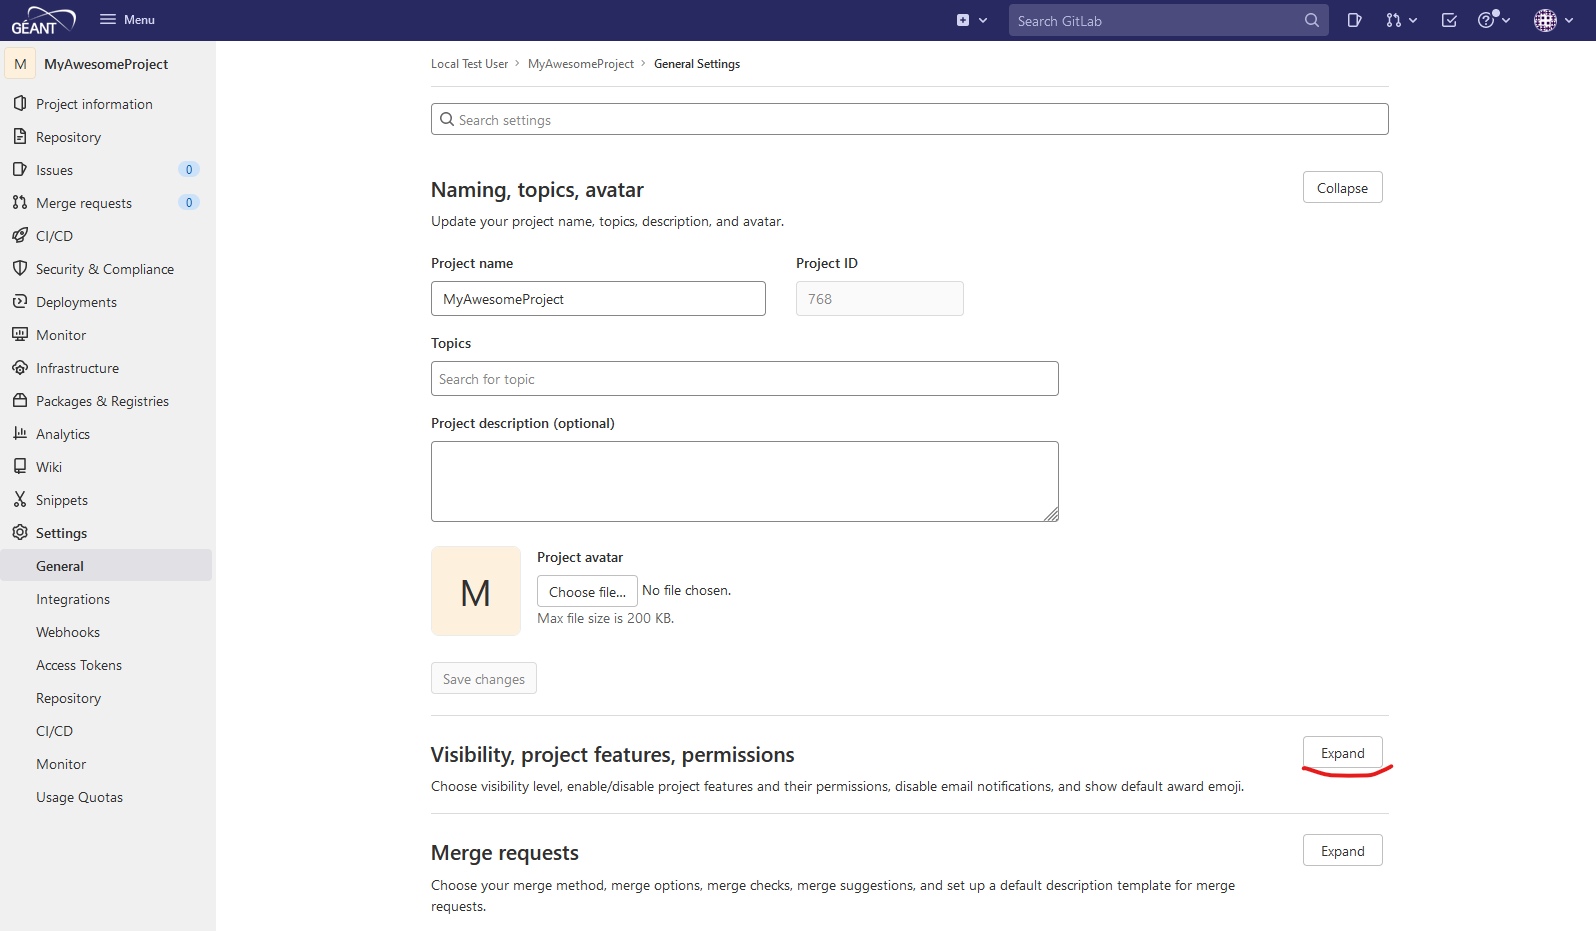Image resolution: width=1596 pixels, height=931 pixels.
Task: Click the Save changes button
Action: [484, 678]
